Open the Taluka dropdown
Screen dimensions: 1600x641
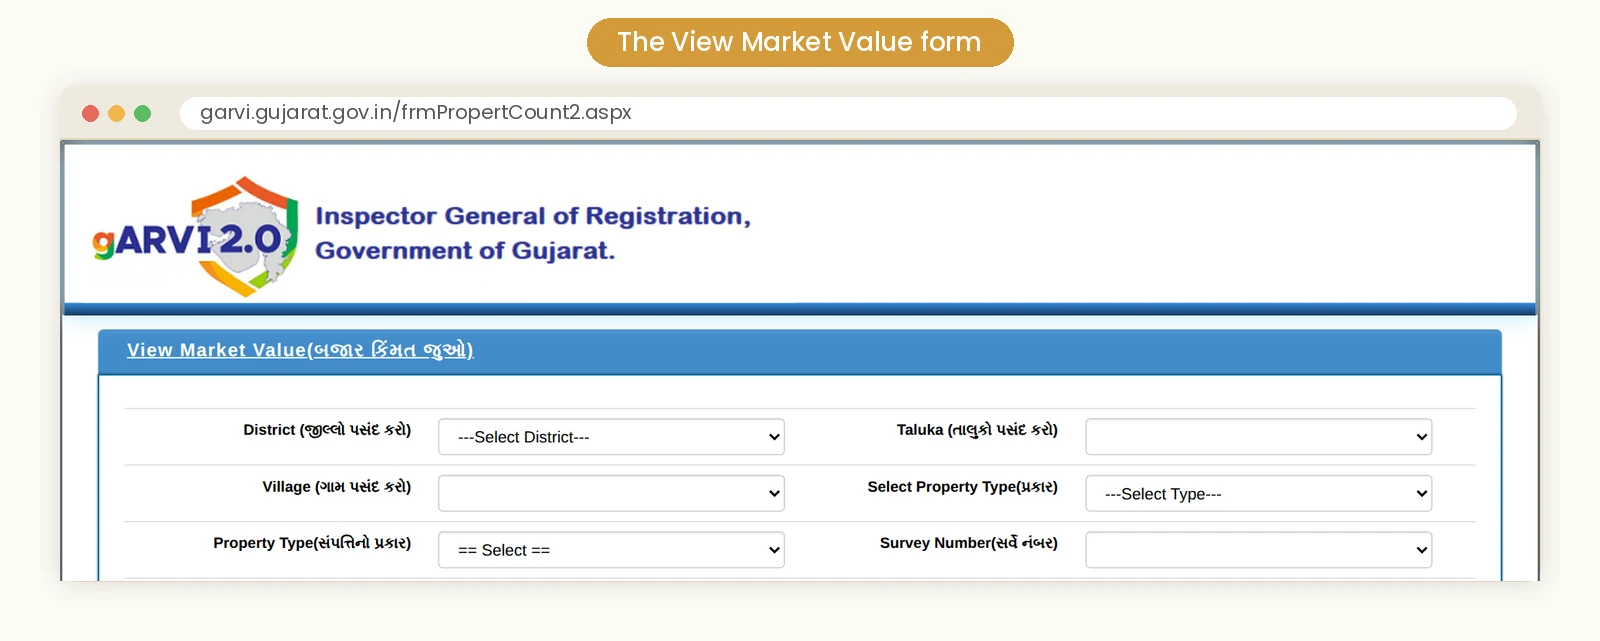coord(1259,437)
